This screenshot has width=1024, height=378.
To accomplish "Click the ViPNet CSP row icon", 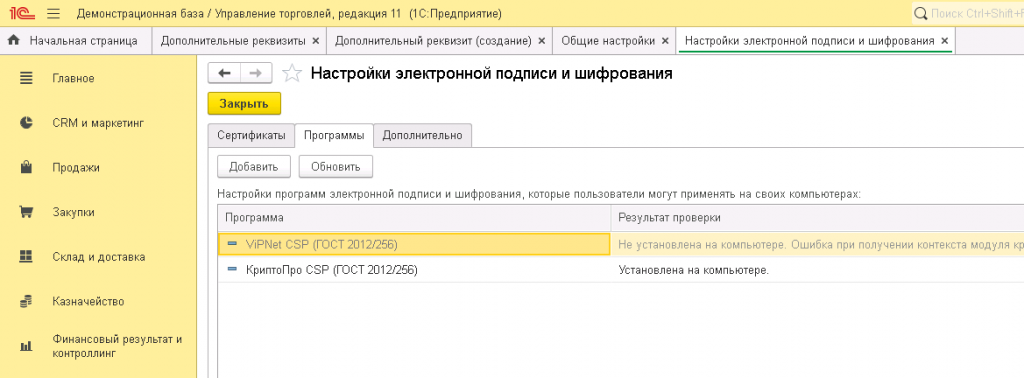I will [232, 244].
